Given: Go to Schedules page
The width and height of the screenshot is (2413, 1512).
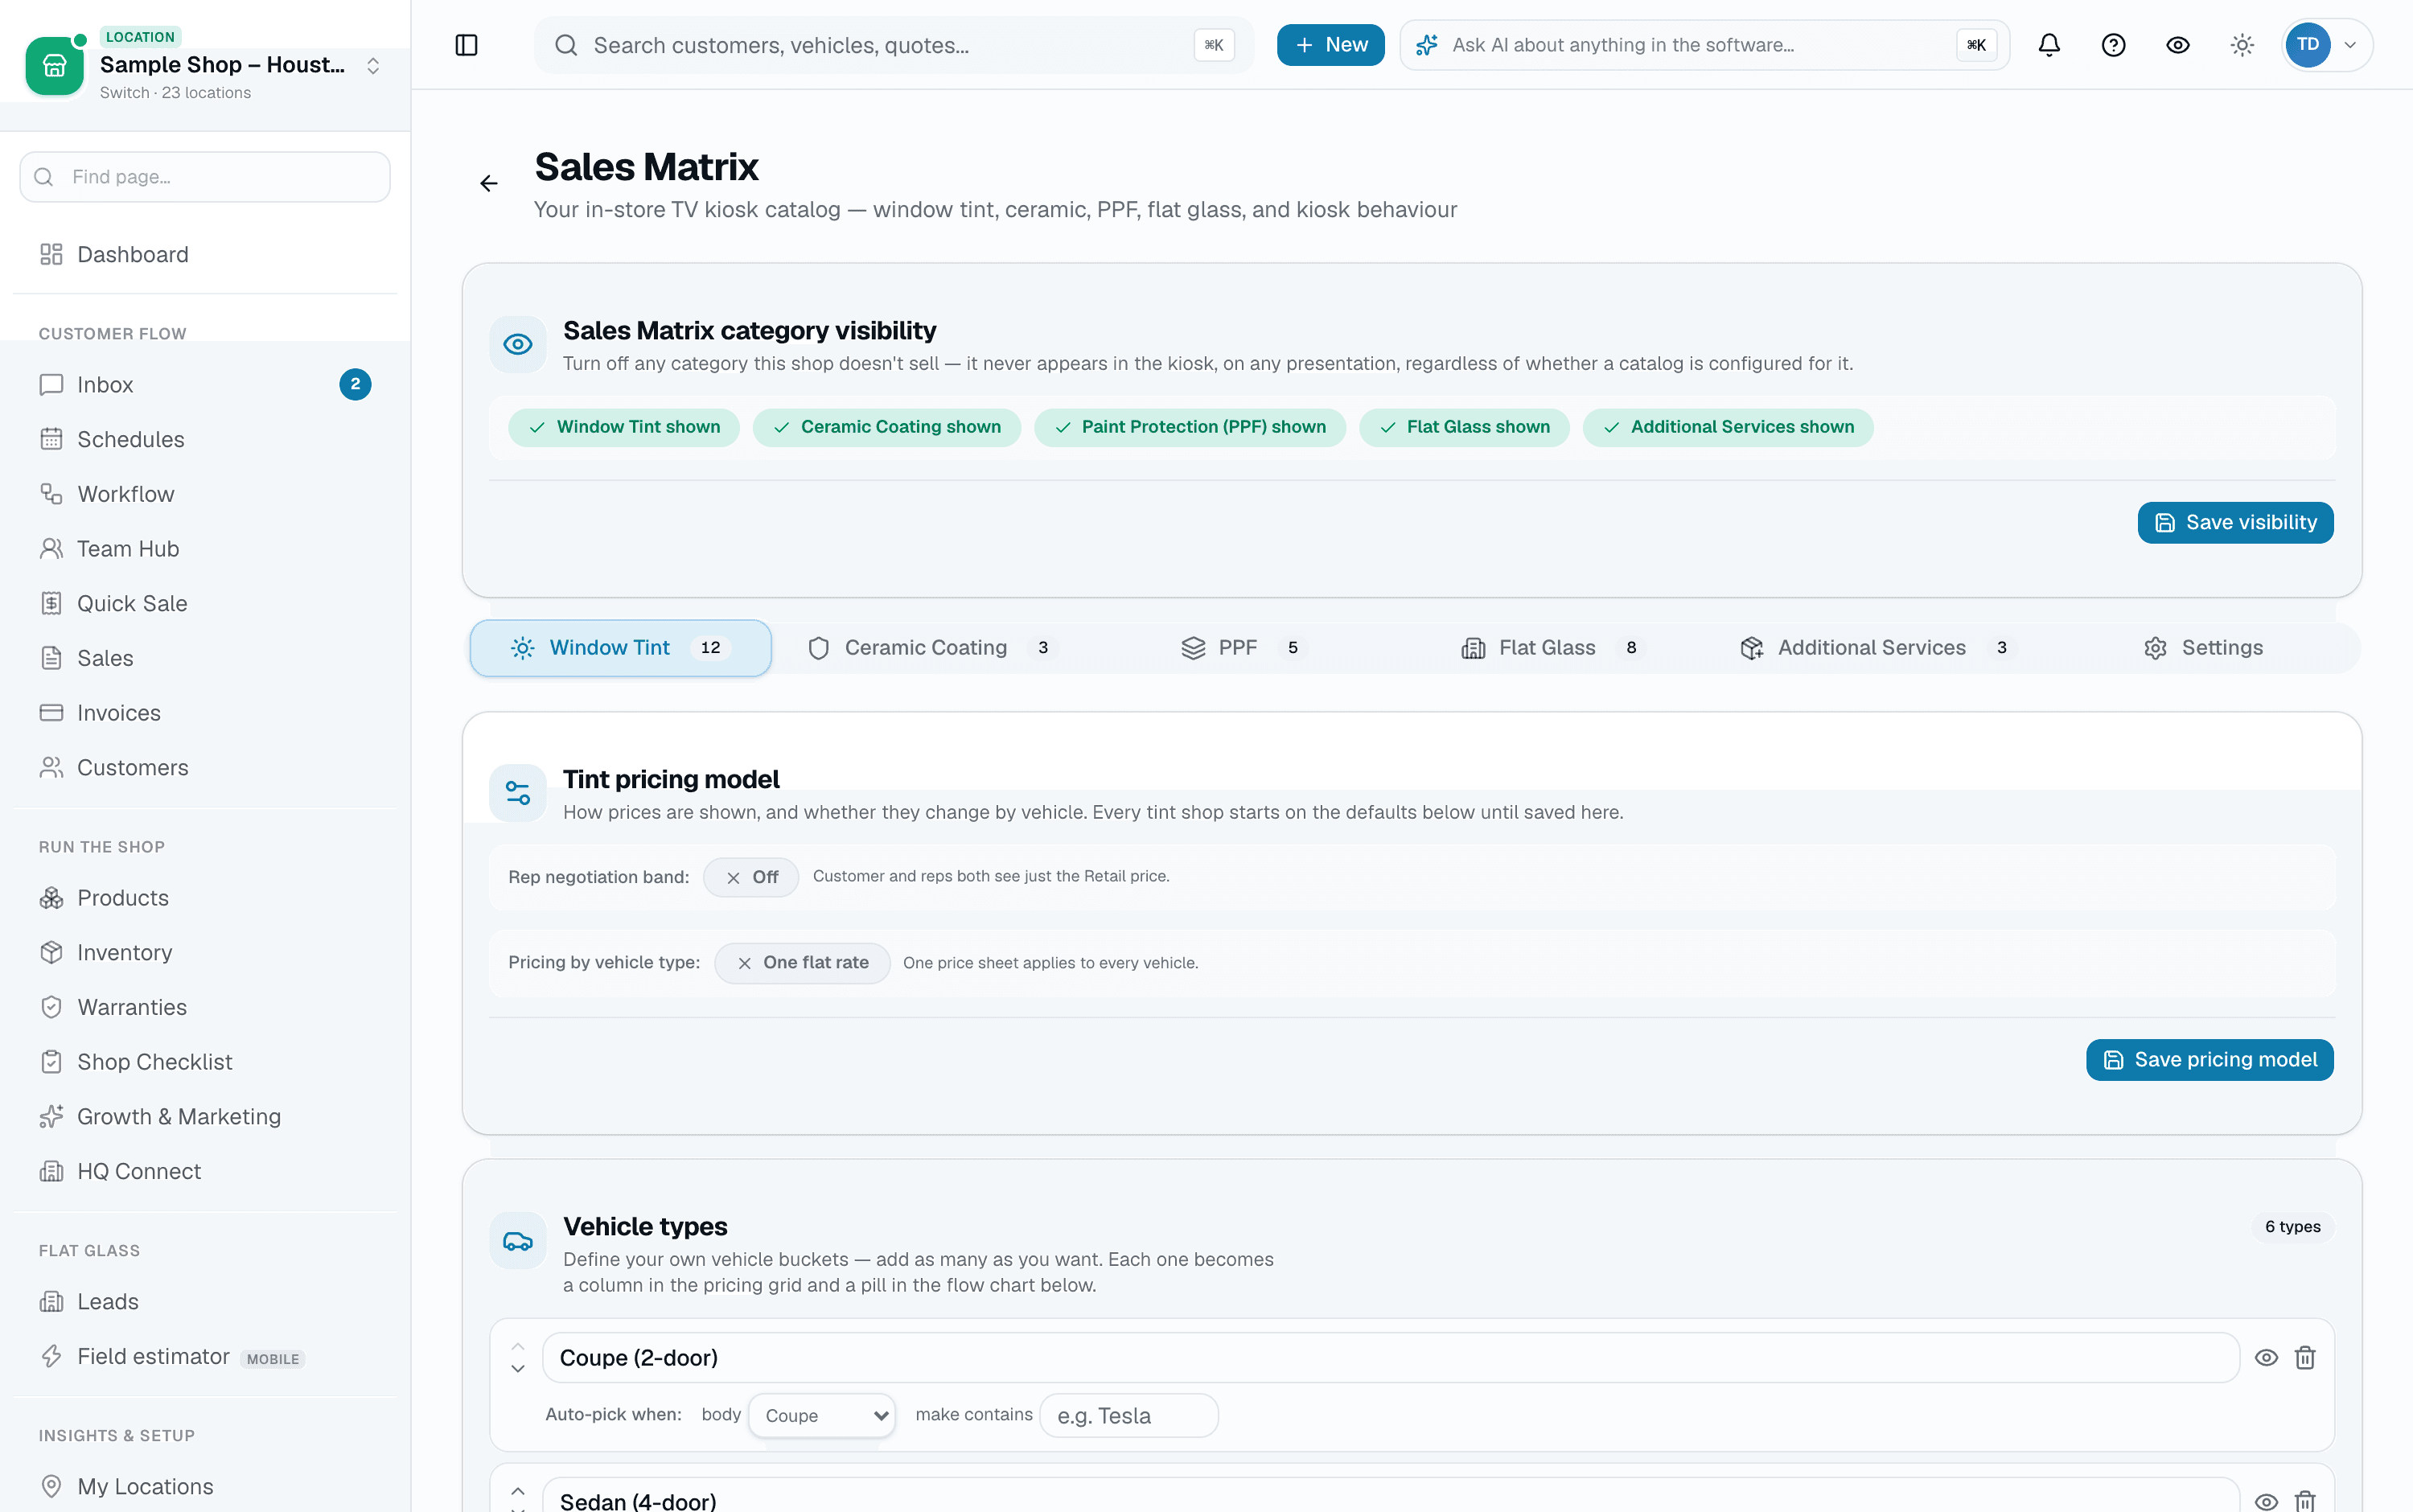Looking at the screenshot, I should (x=205, y=439).
